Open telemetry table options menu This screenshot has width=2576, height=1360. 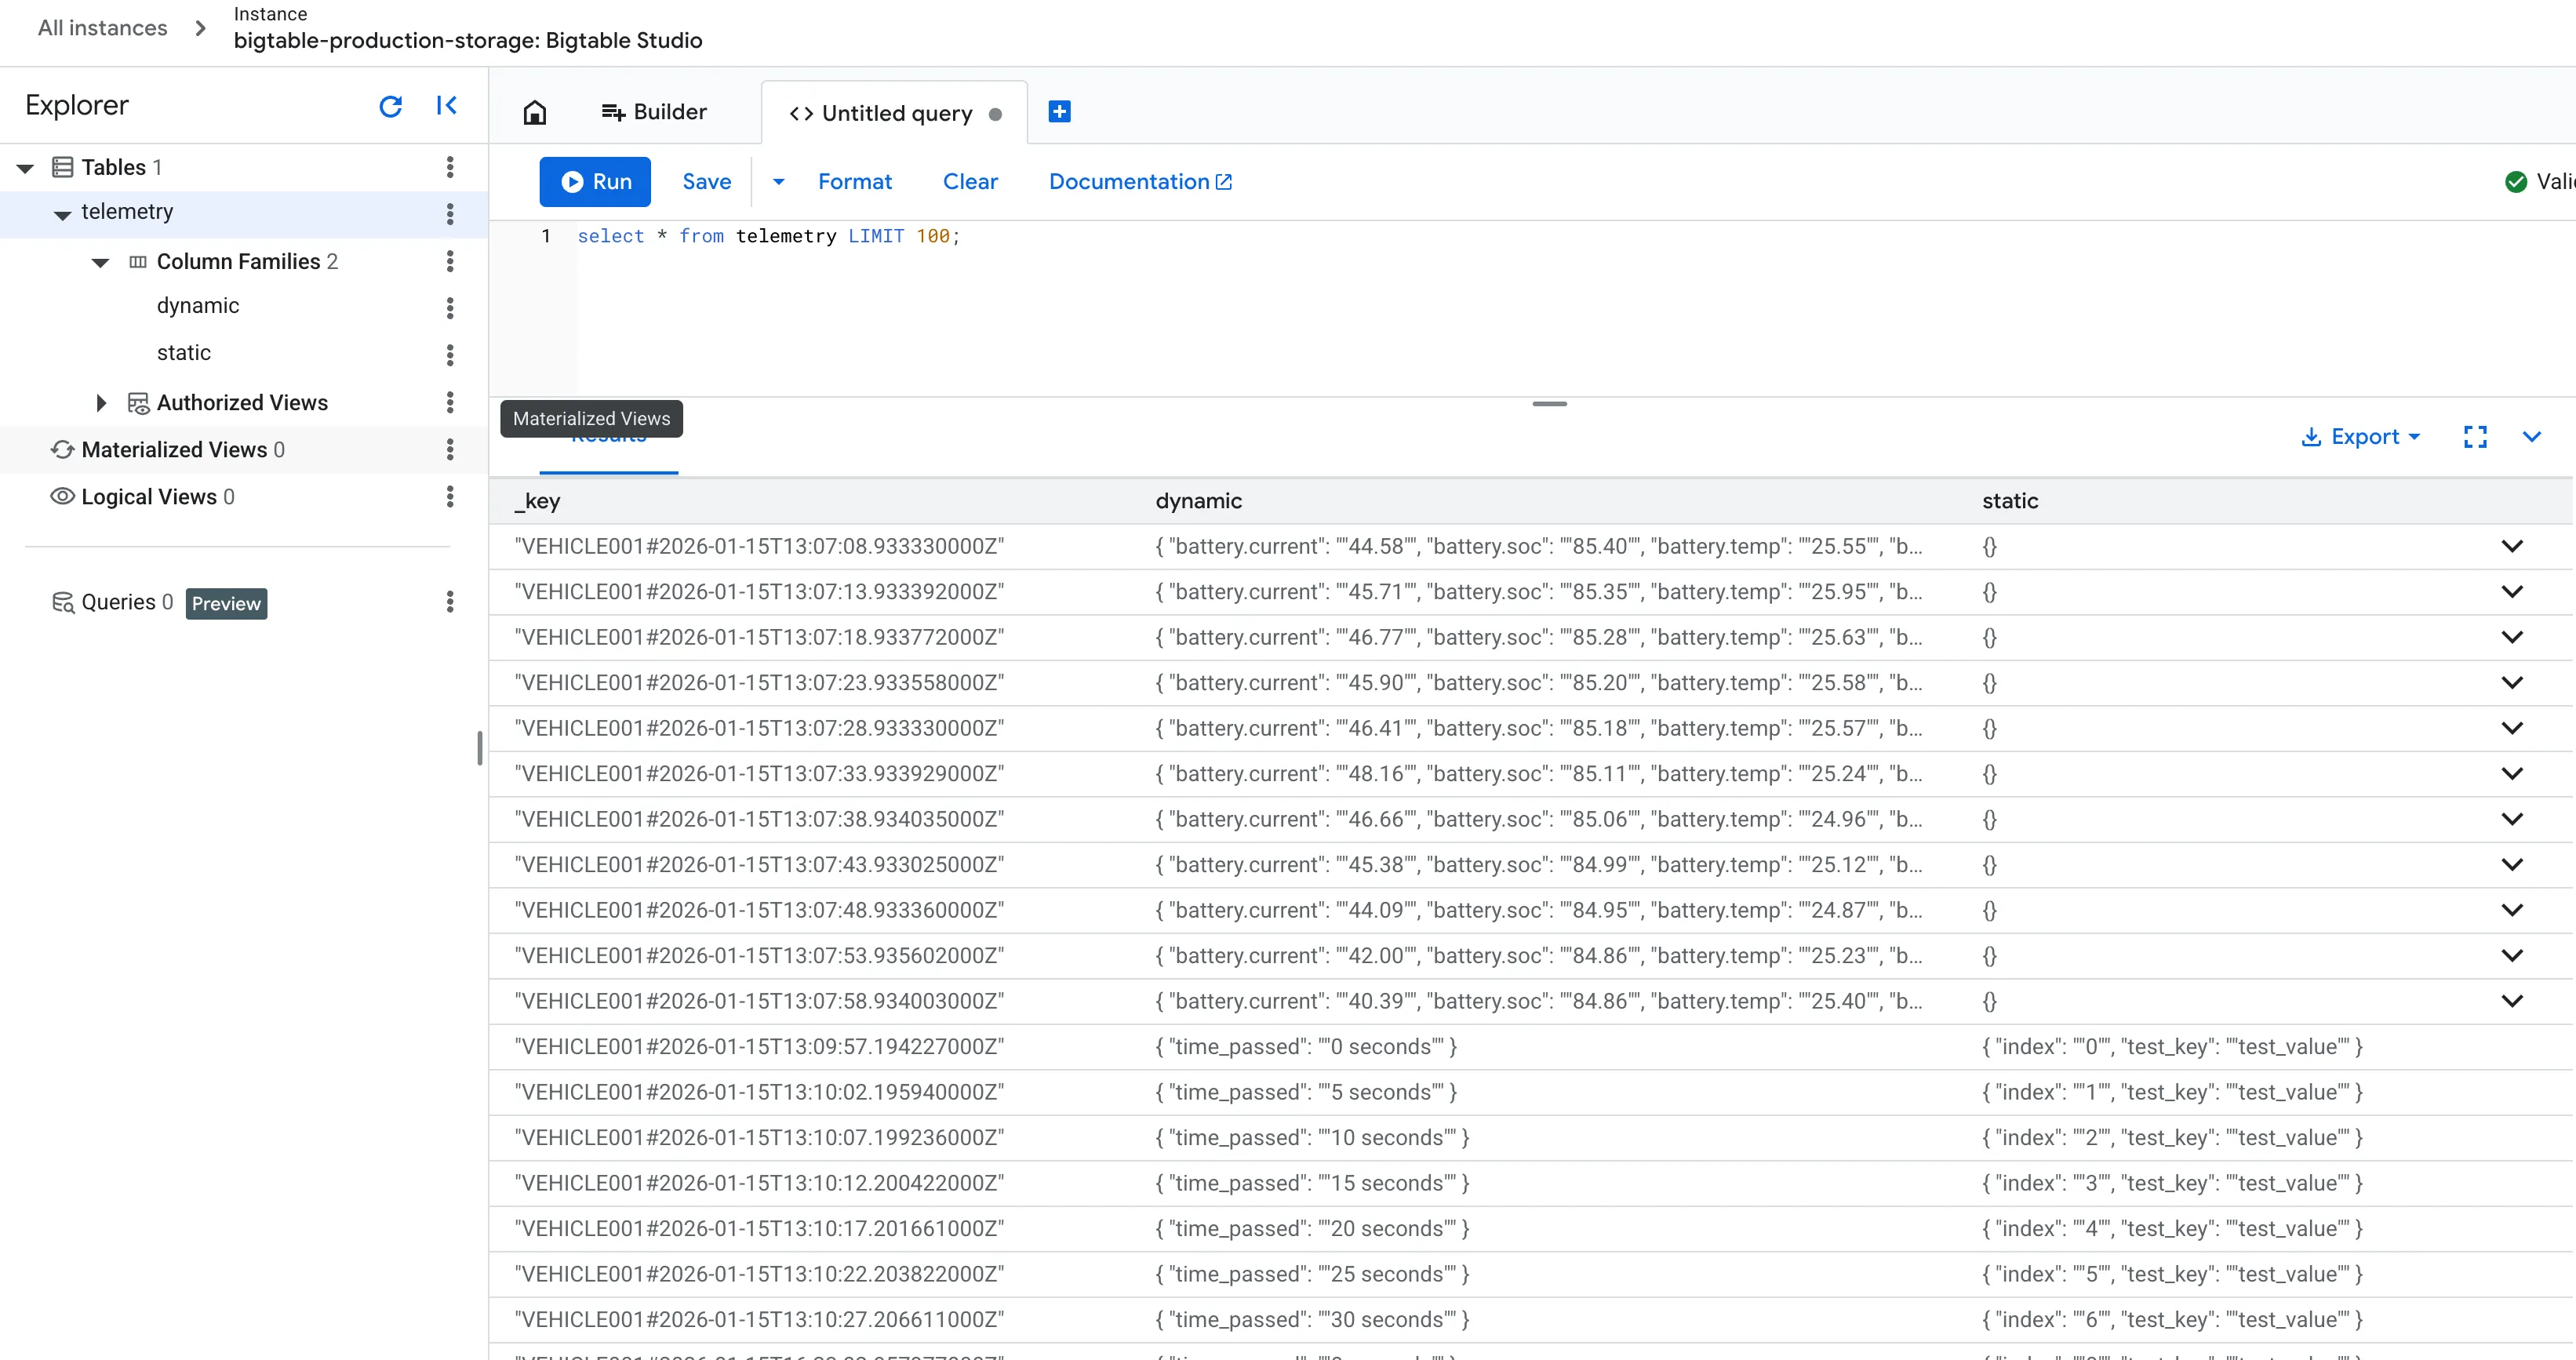coord(450,213)
